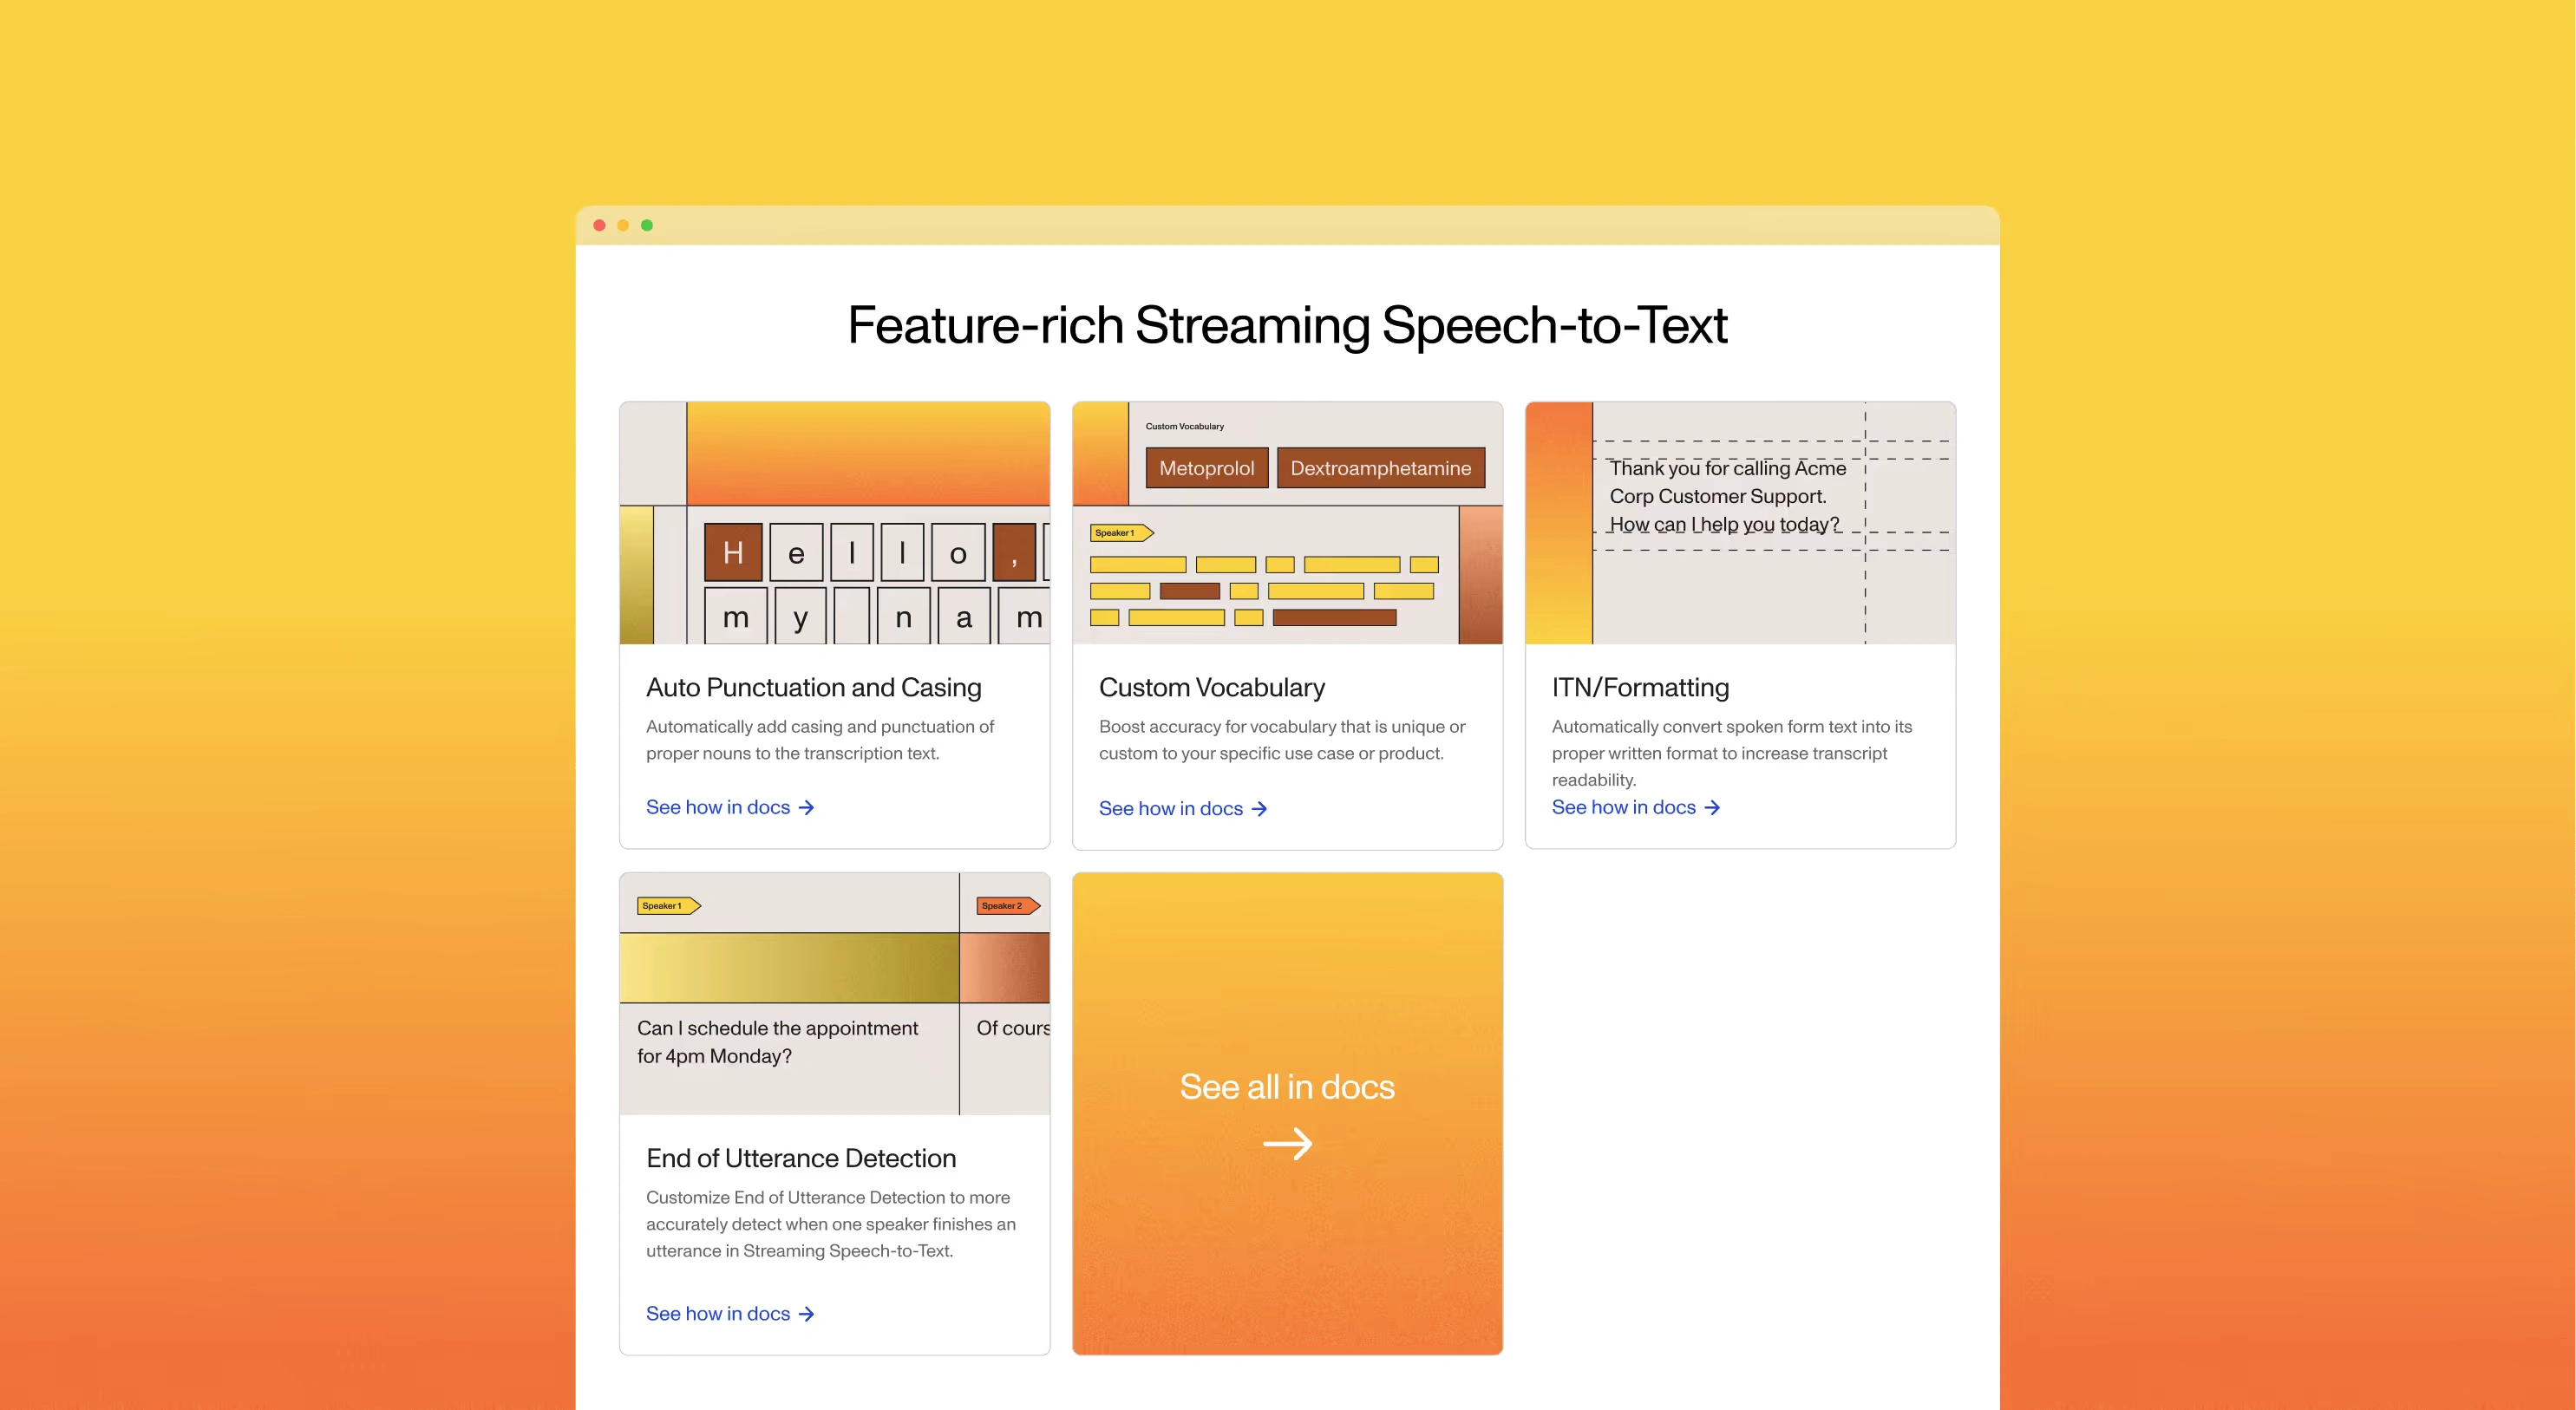Screen dimensions: 2576x1410
Task: Click the highlighted H letter tile
Action: (x=733, y=552)
